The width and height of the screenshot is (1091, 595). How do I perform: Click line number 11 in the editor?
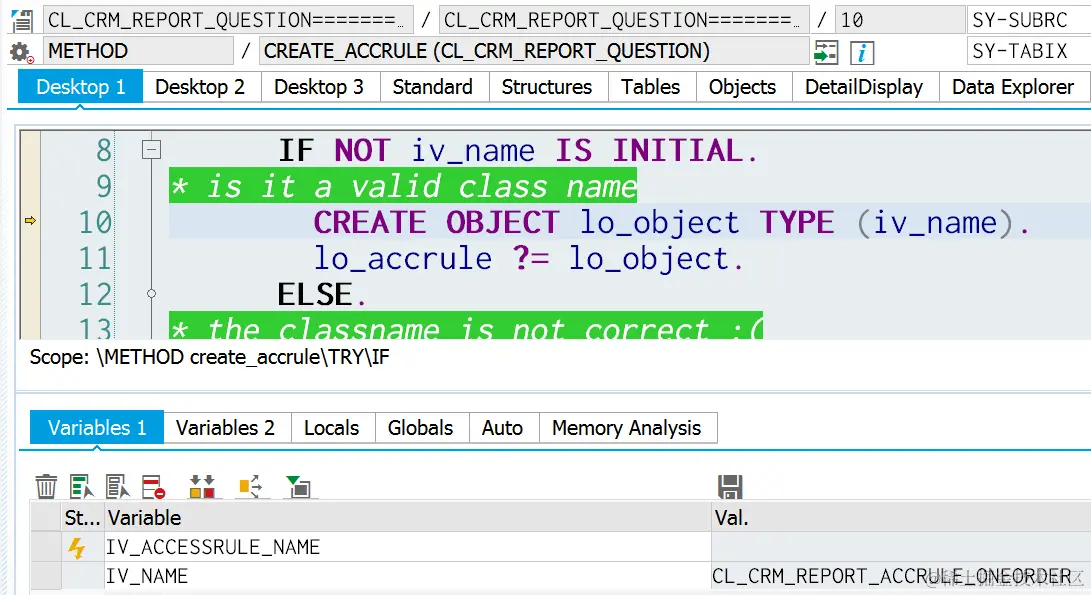click(95, 259)
